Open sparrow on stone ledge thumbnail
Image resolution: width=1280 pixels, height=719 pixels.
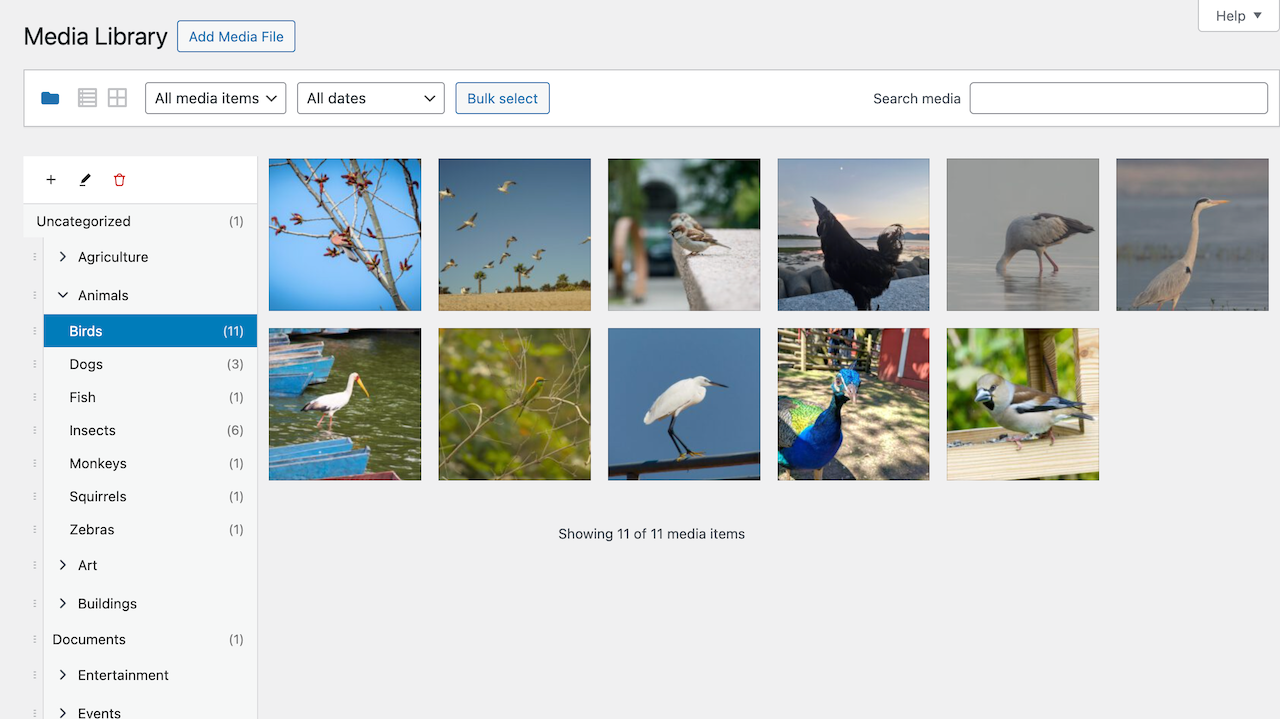pos(684,235)
